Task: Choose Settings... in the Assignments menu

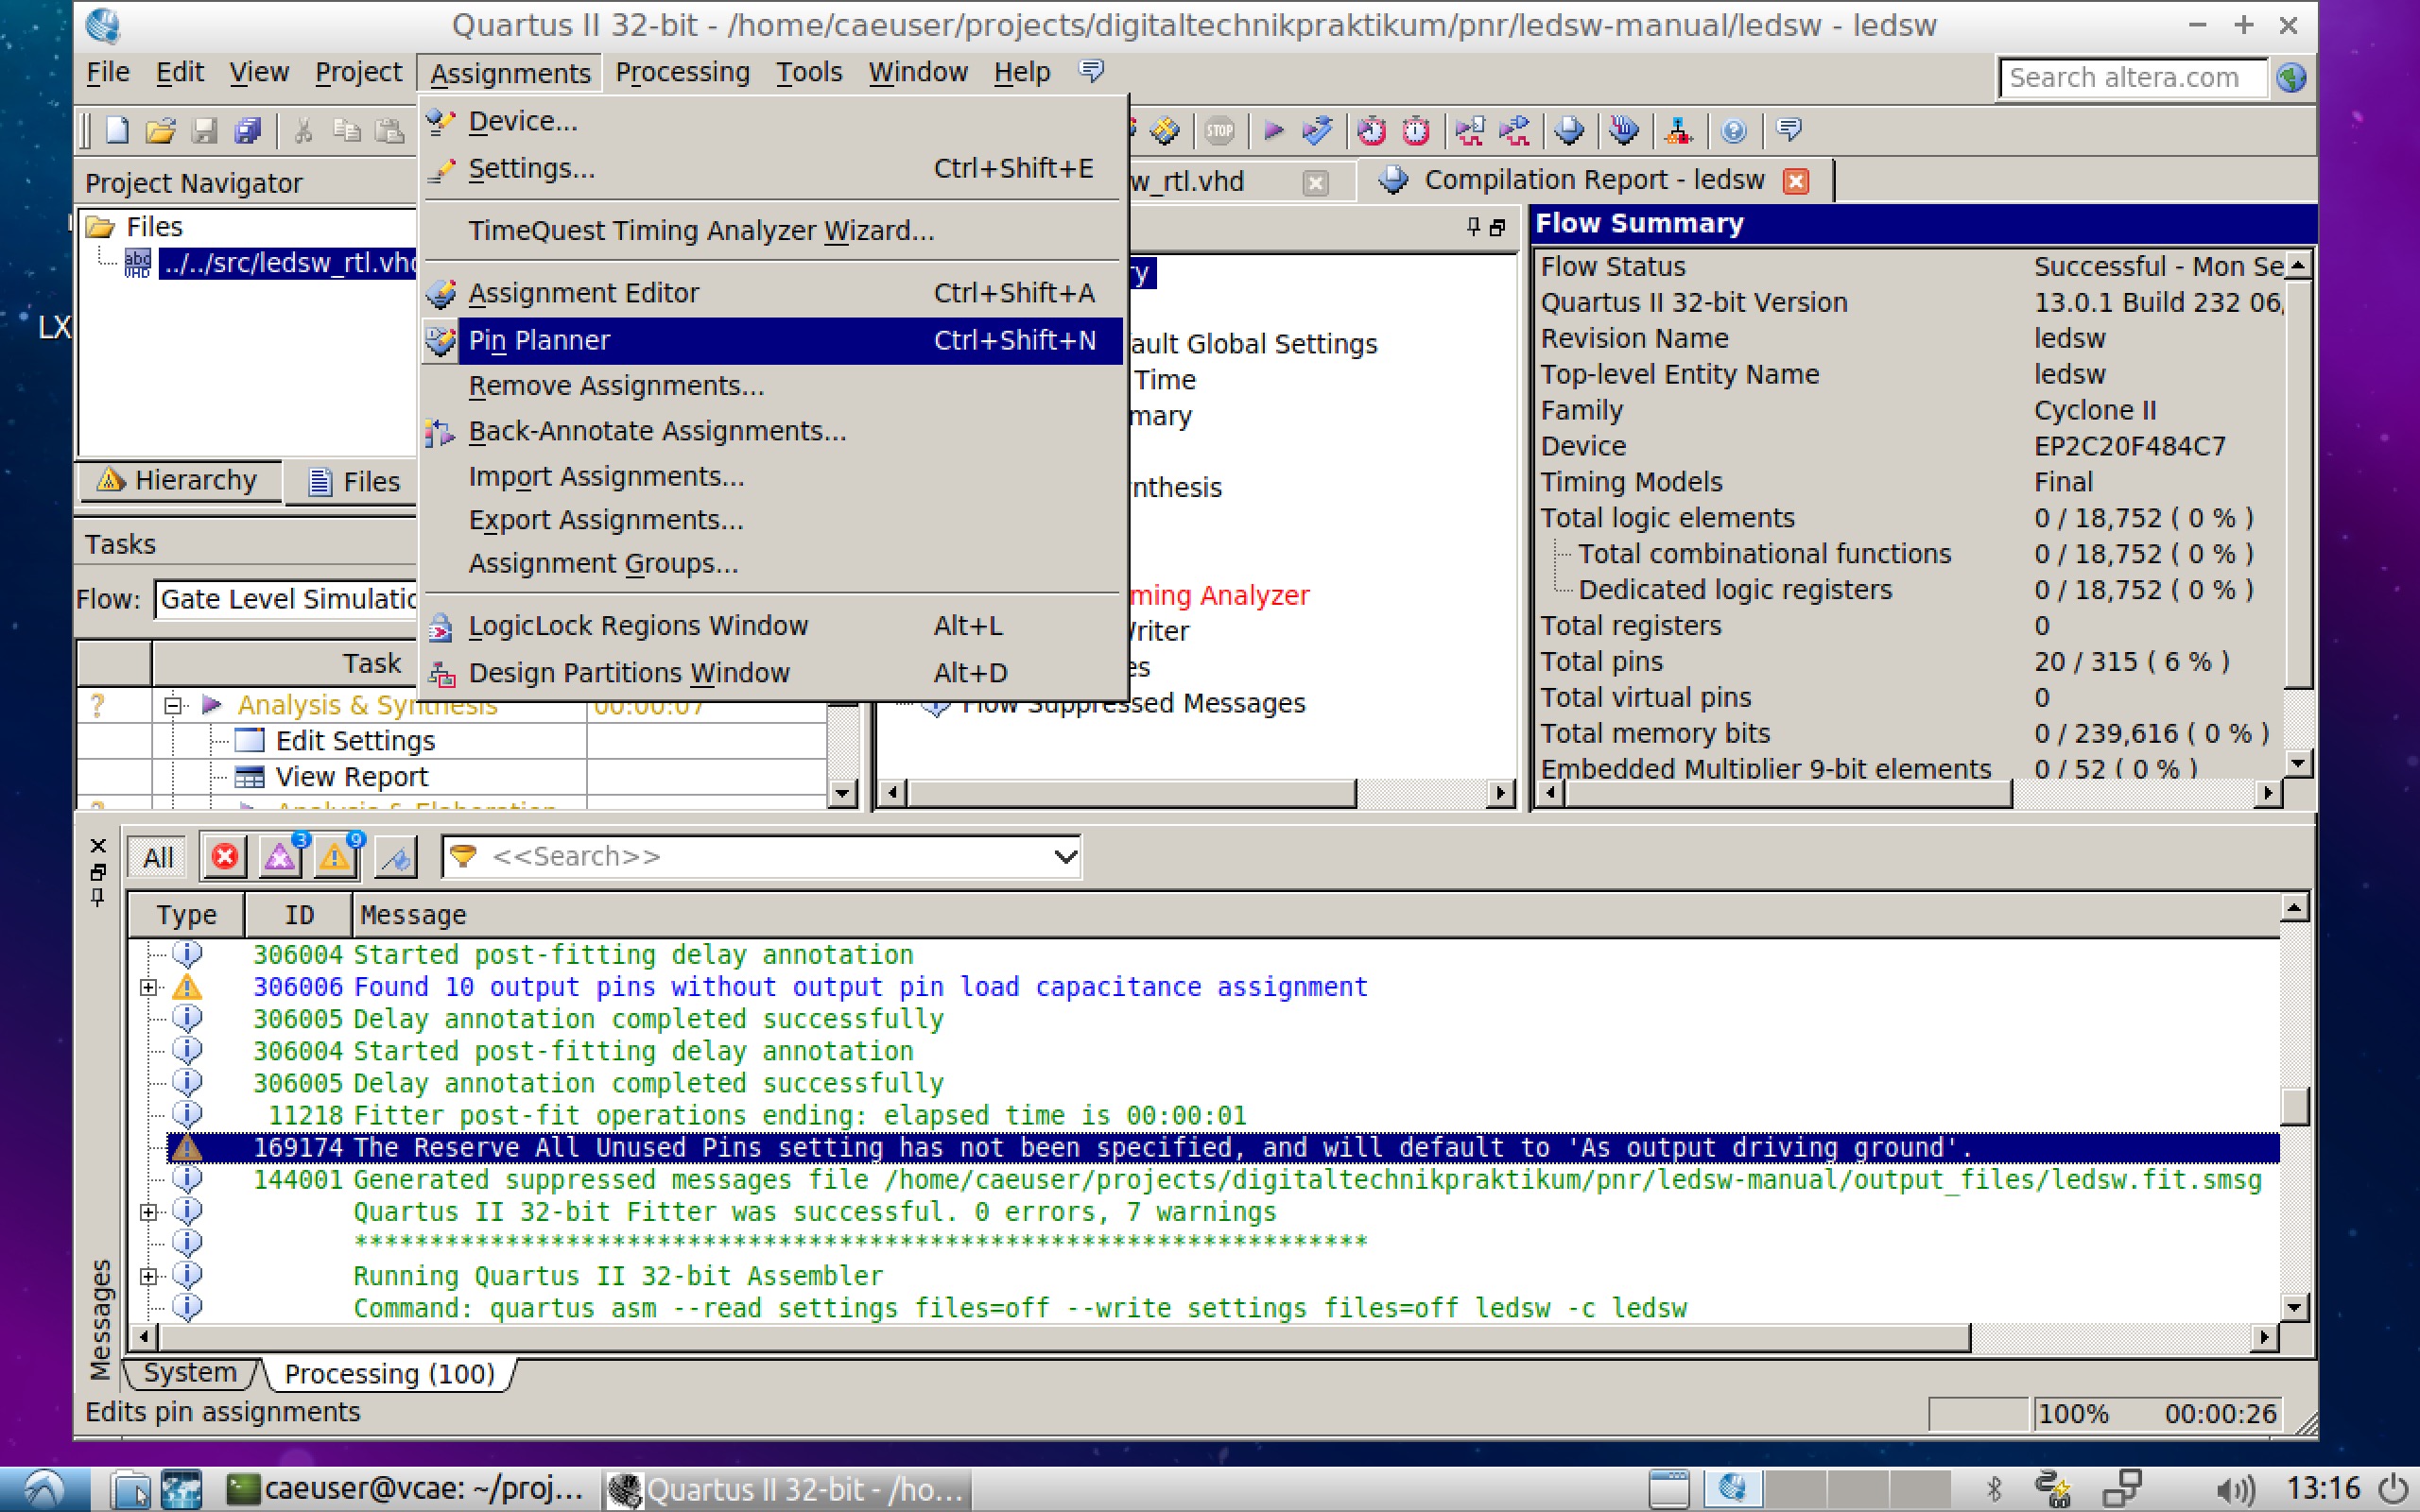Action: (772, 169)
